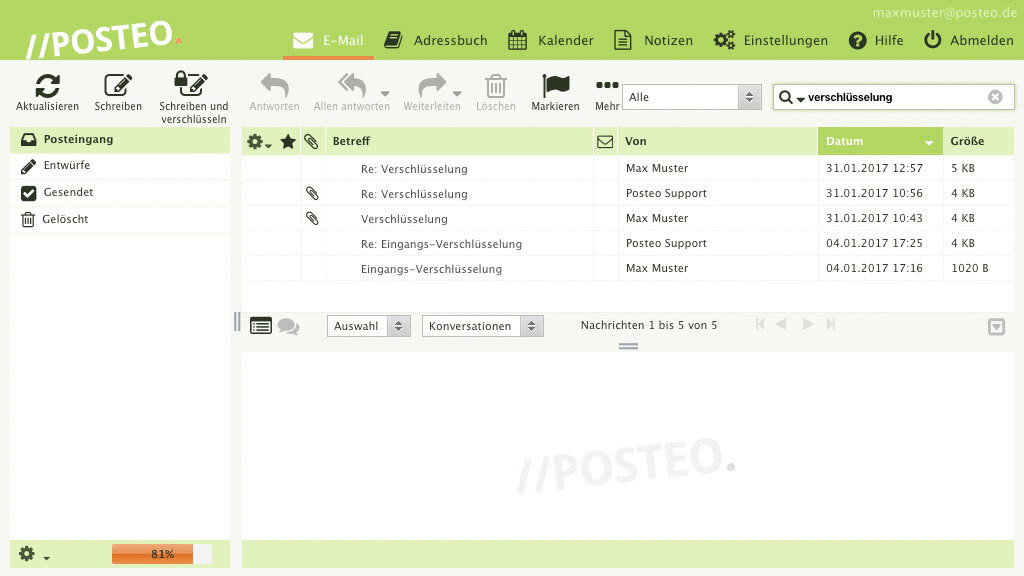Image resolution: width=1024 pixels, height=576 pixels.
Task: Open the 12:57 Re: Verschlüsselung message
Action: pyautogui.click(x=628, y=168)
